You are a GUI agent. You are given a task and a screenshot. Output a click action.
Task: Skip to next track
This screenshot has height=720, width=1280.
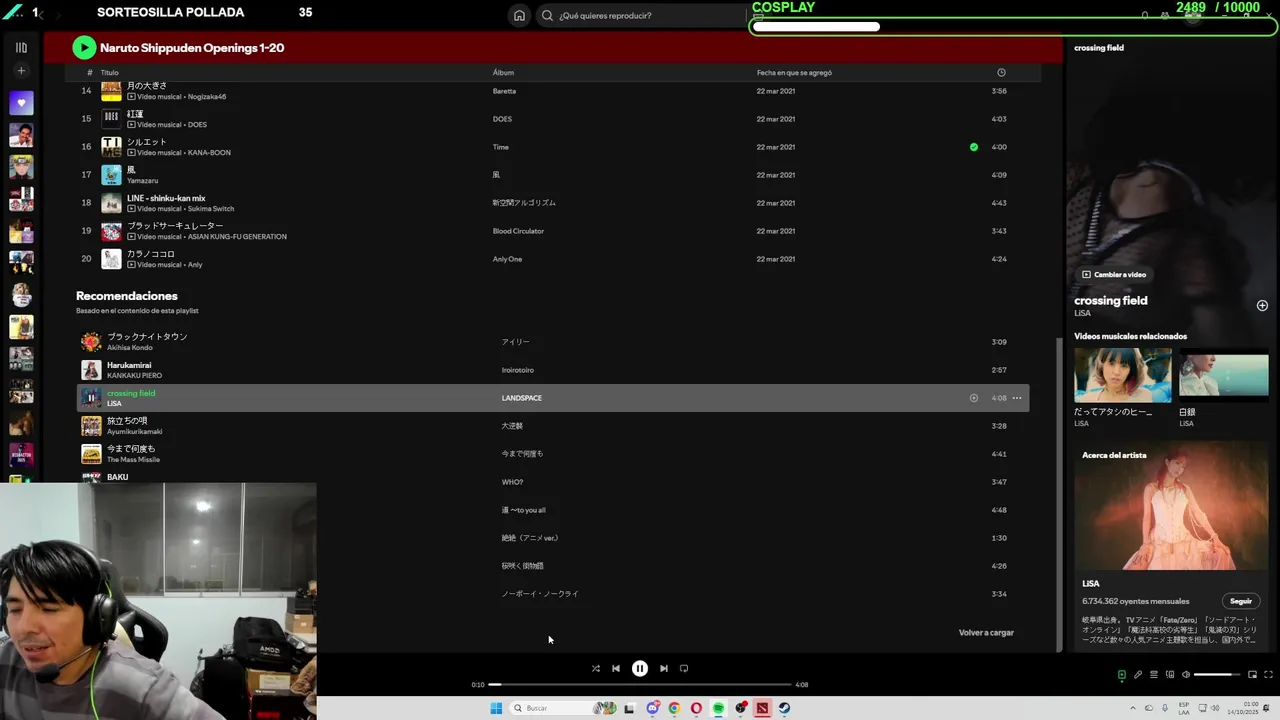[x=664, y=669]
